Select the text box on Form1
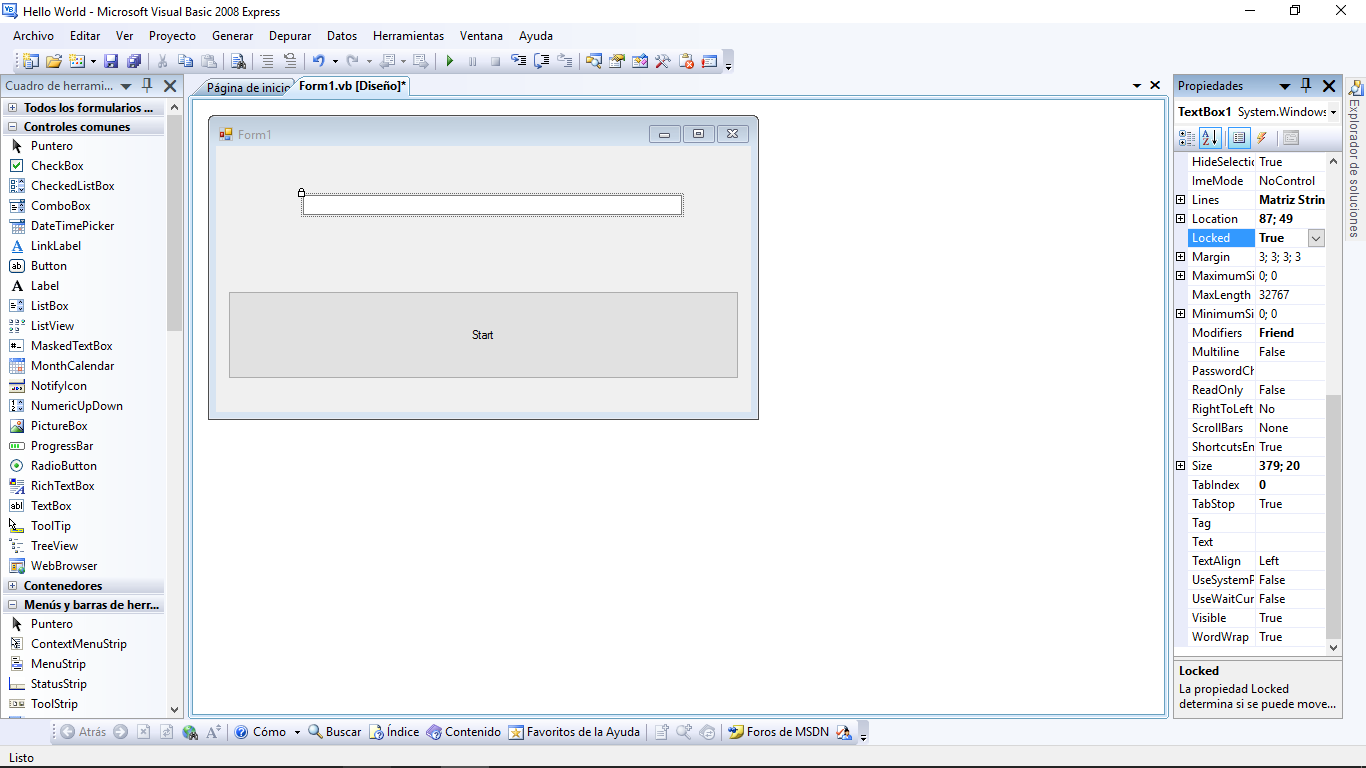The width and height of the screenshot is (1366, 768). pyautogui.click(x=492, y=205)
